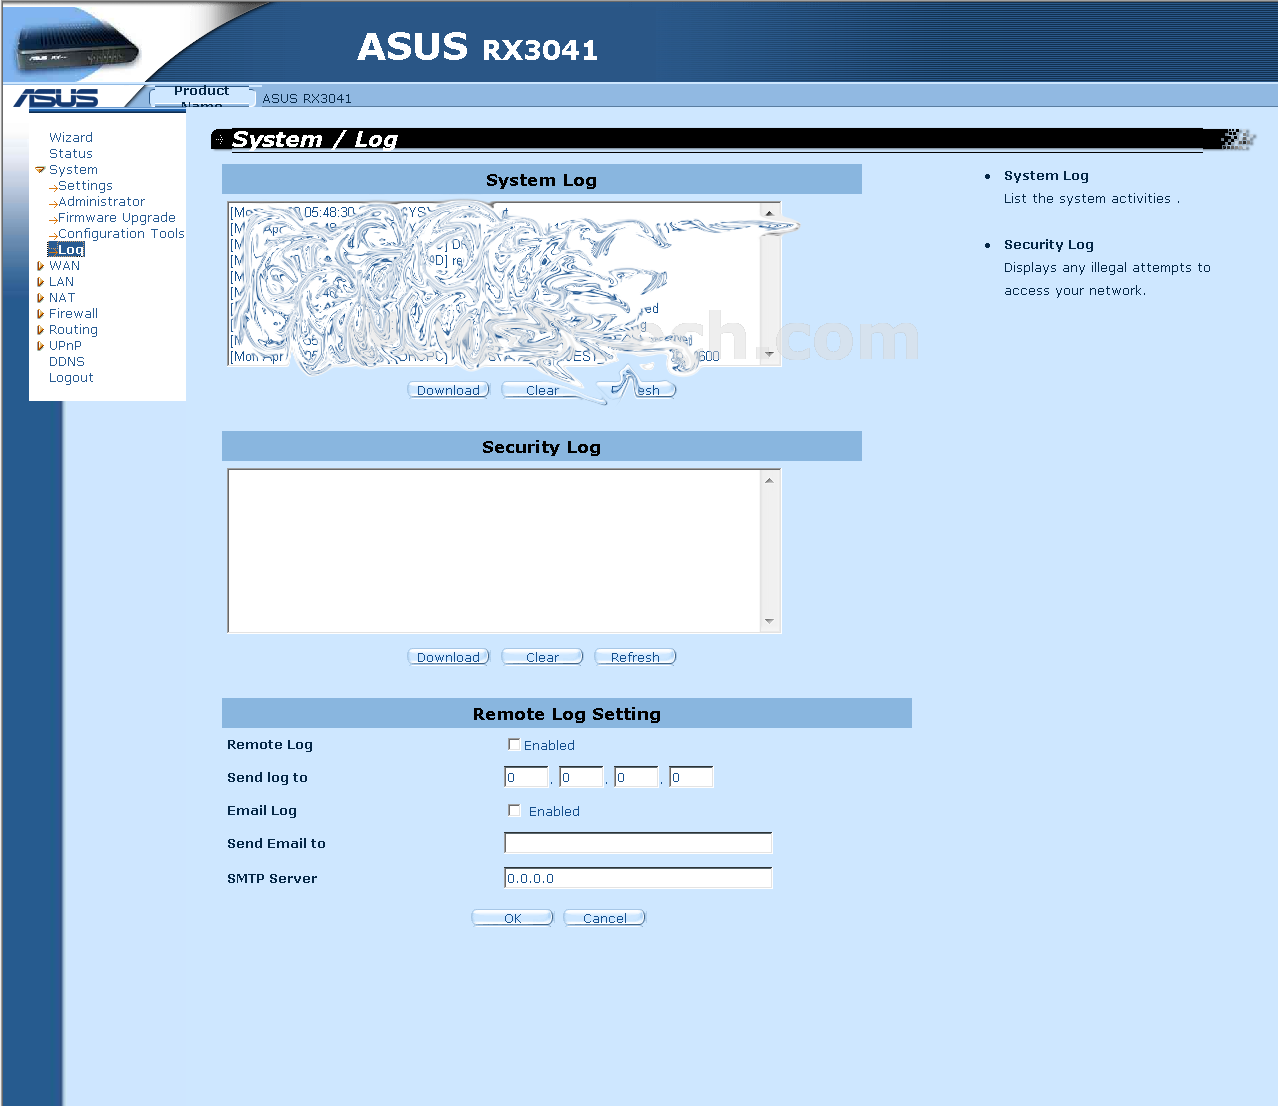Click the 'System / Log' page title
The height and width of the screenshot is (1106, 1278).
315,140
